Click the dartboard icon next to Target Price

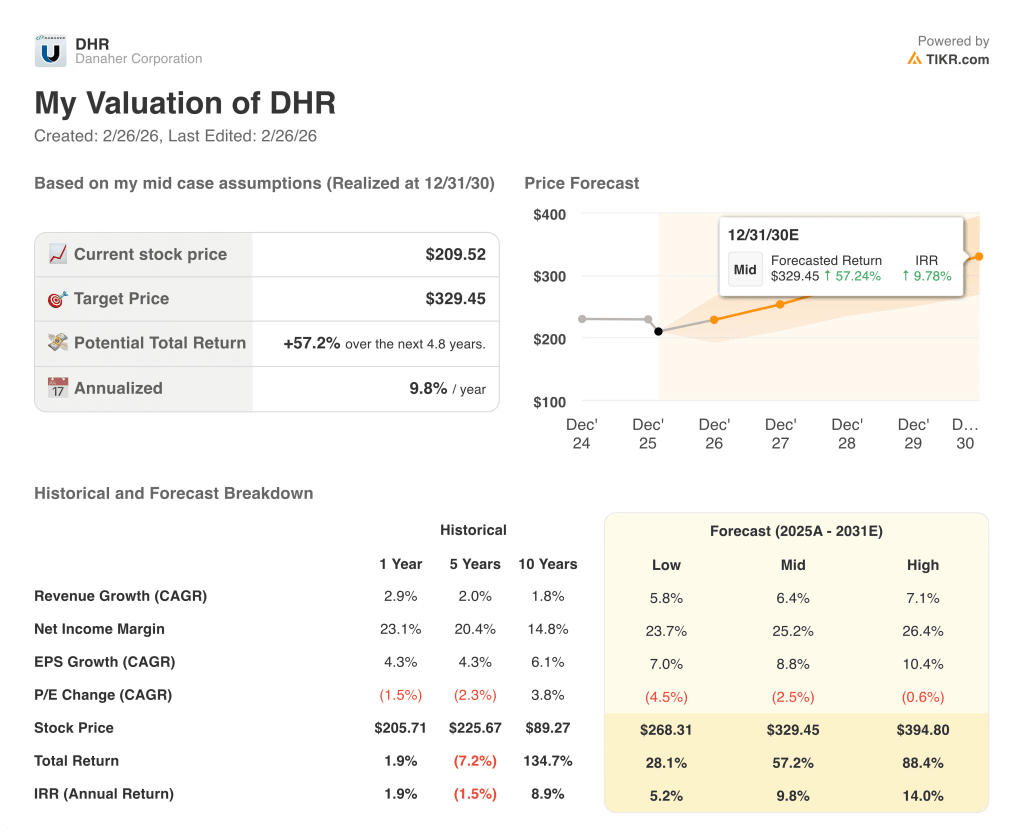tap(58, 298)
